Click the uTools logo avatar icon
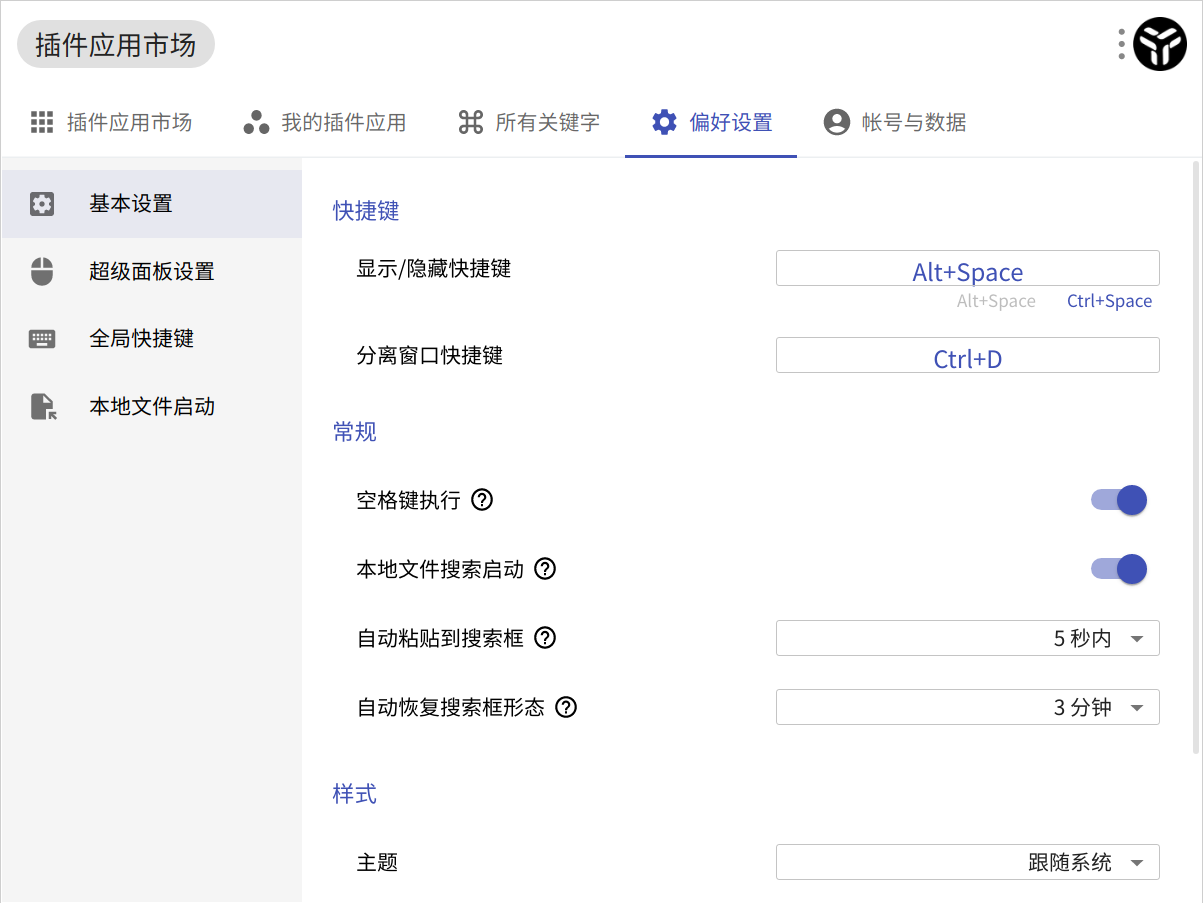Image resolution: width=1203 pixels, height=903 pixels. point(1159,44)
